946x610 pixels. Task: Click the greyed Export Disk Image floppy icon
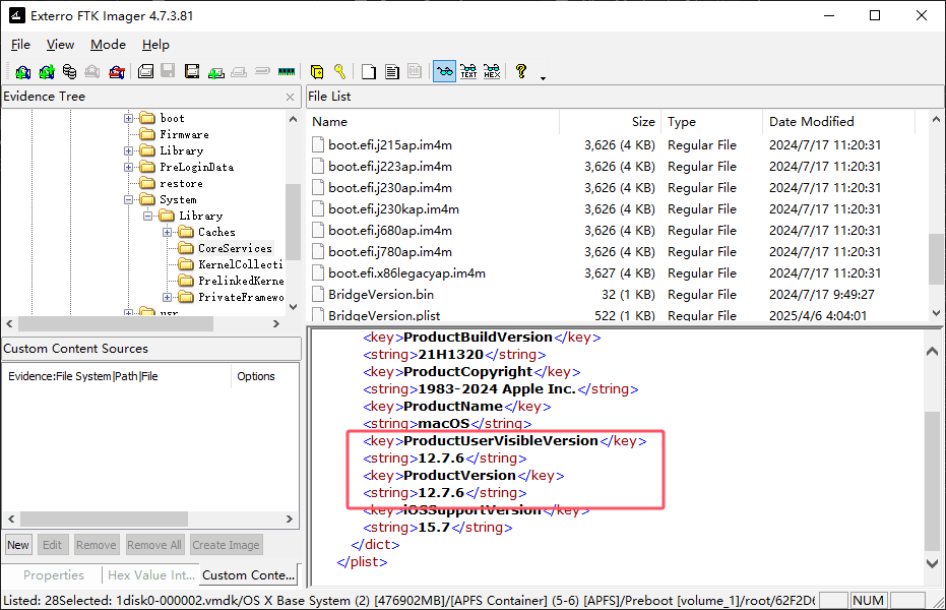(168, 72)
